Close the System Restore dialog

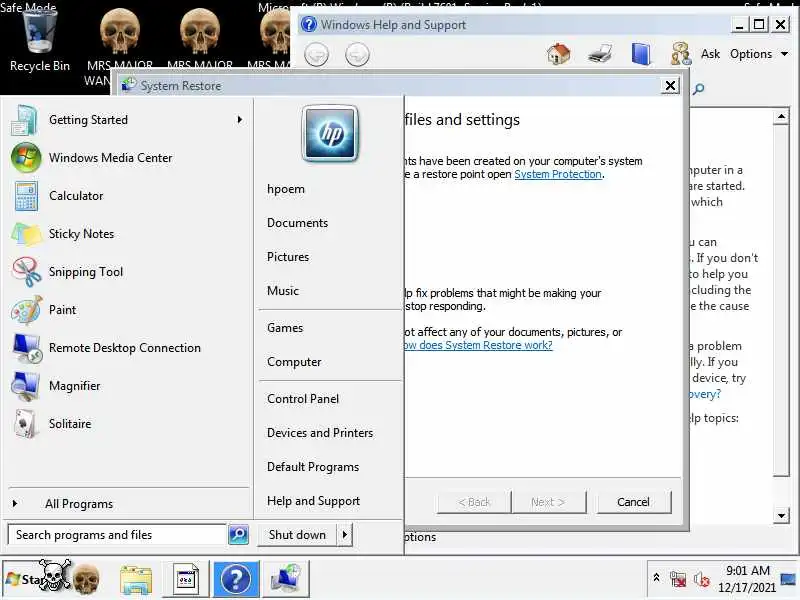[670, 85]
